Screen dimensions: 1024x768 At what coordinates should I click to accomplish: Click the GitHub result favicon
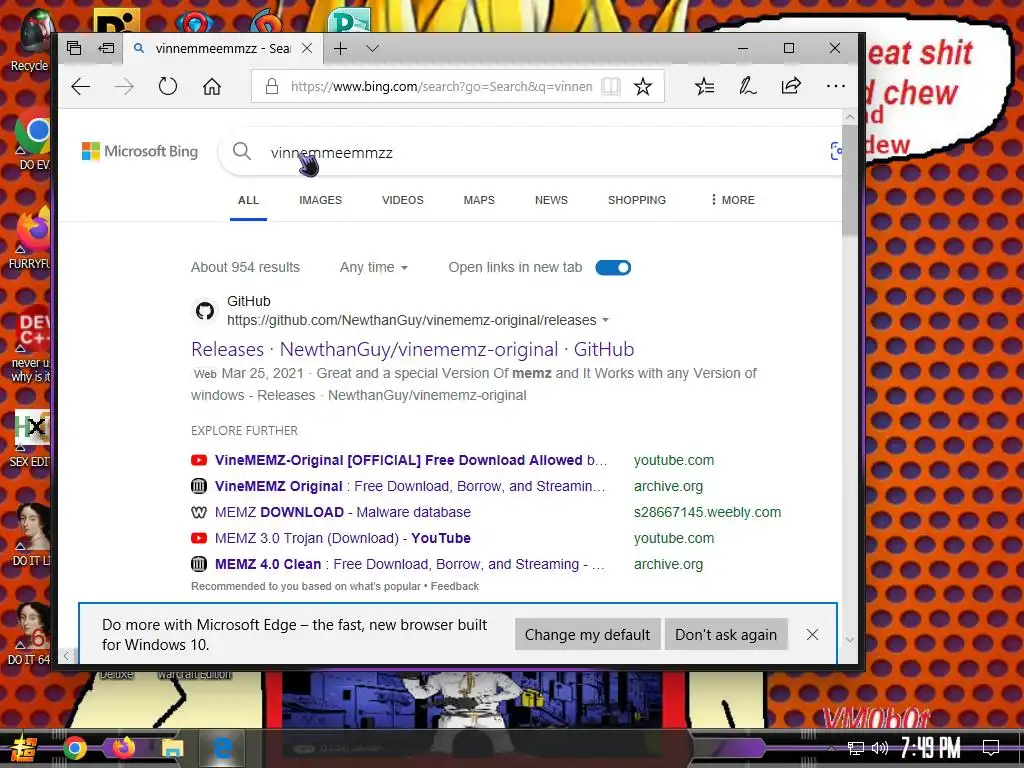(205, 311)
